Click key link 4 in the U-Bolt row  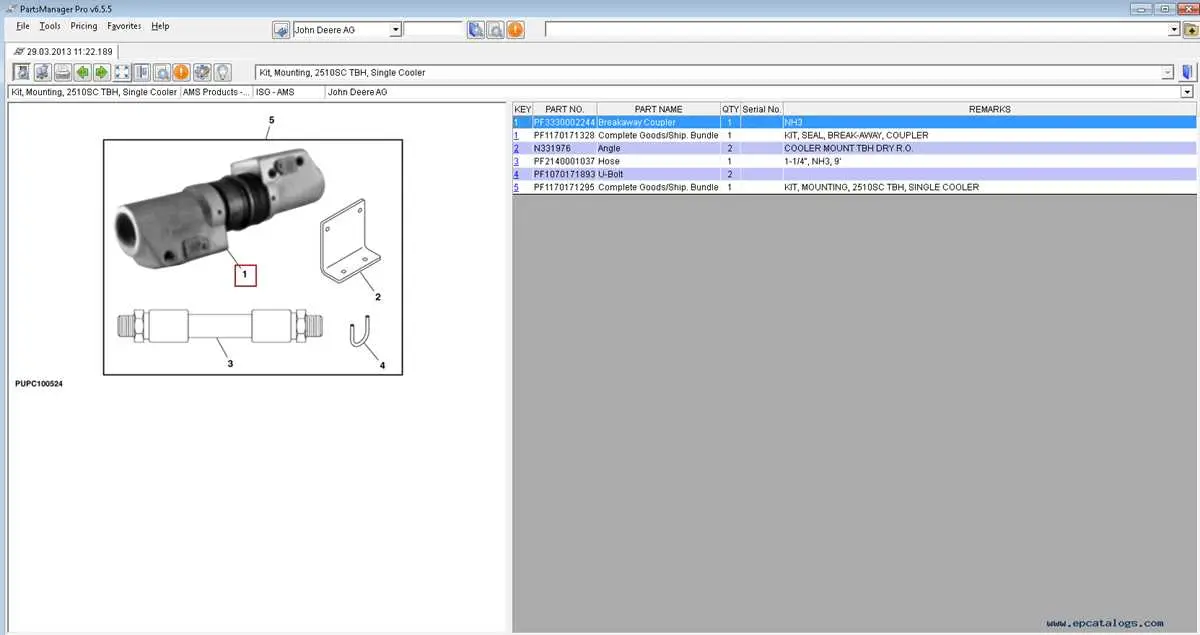(516, 174)
